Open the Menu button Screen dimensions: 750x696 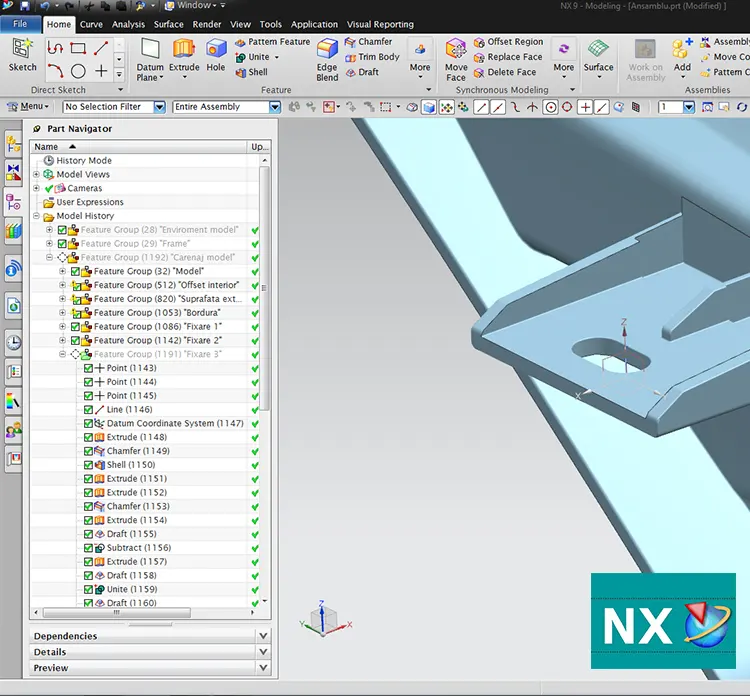coord(29,107)
